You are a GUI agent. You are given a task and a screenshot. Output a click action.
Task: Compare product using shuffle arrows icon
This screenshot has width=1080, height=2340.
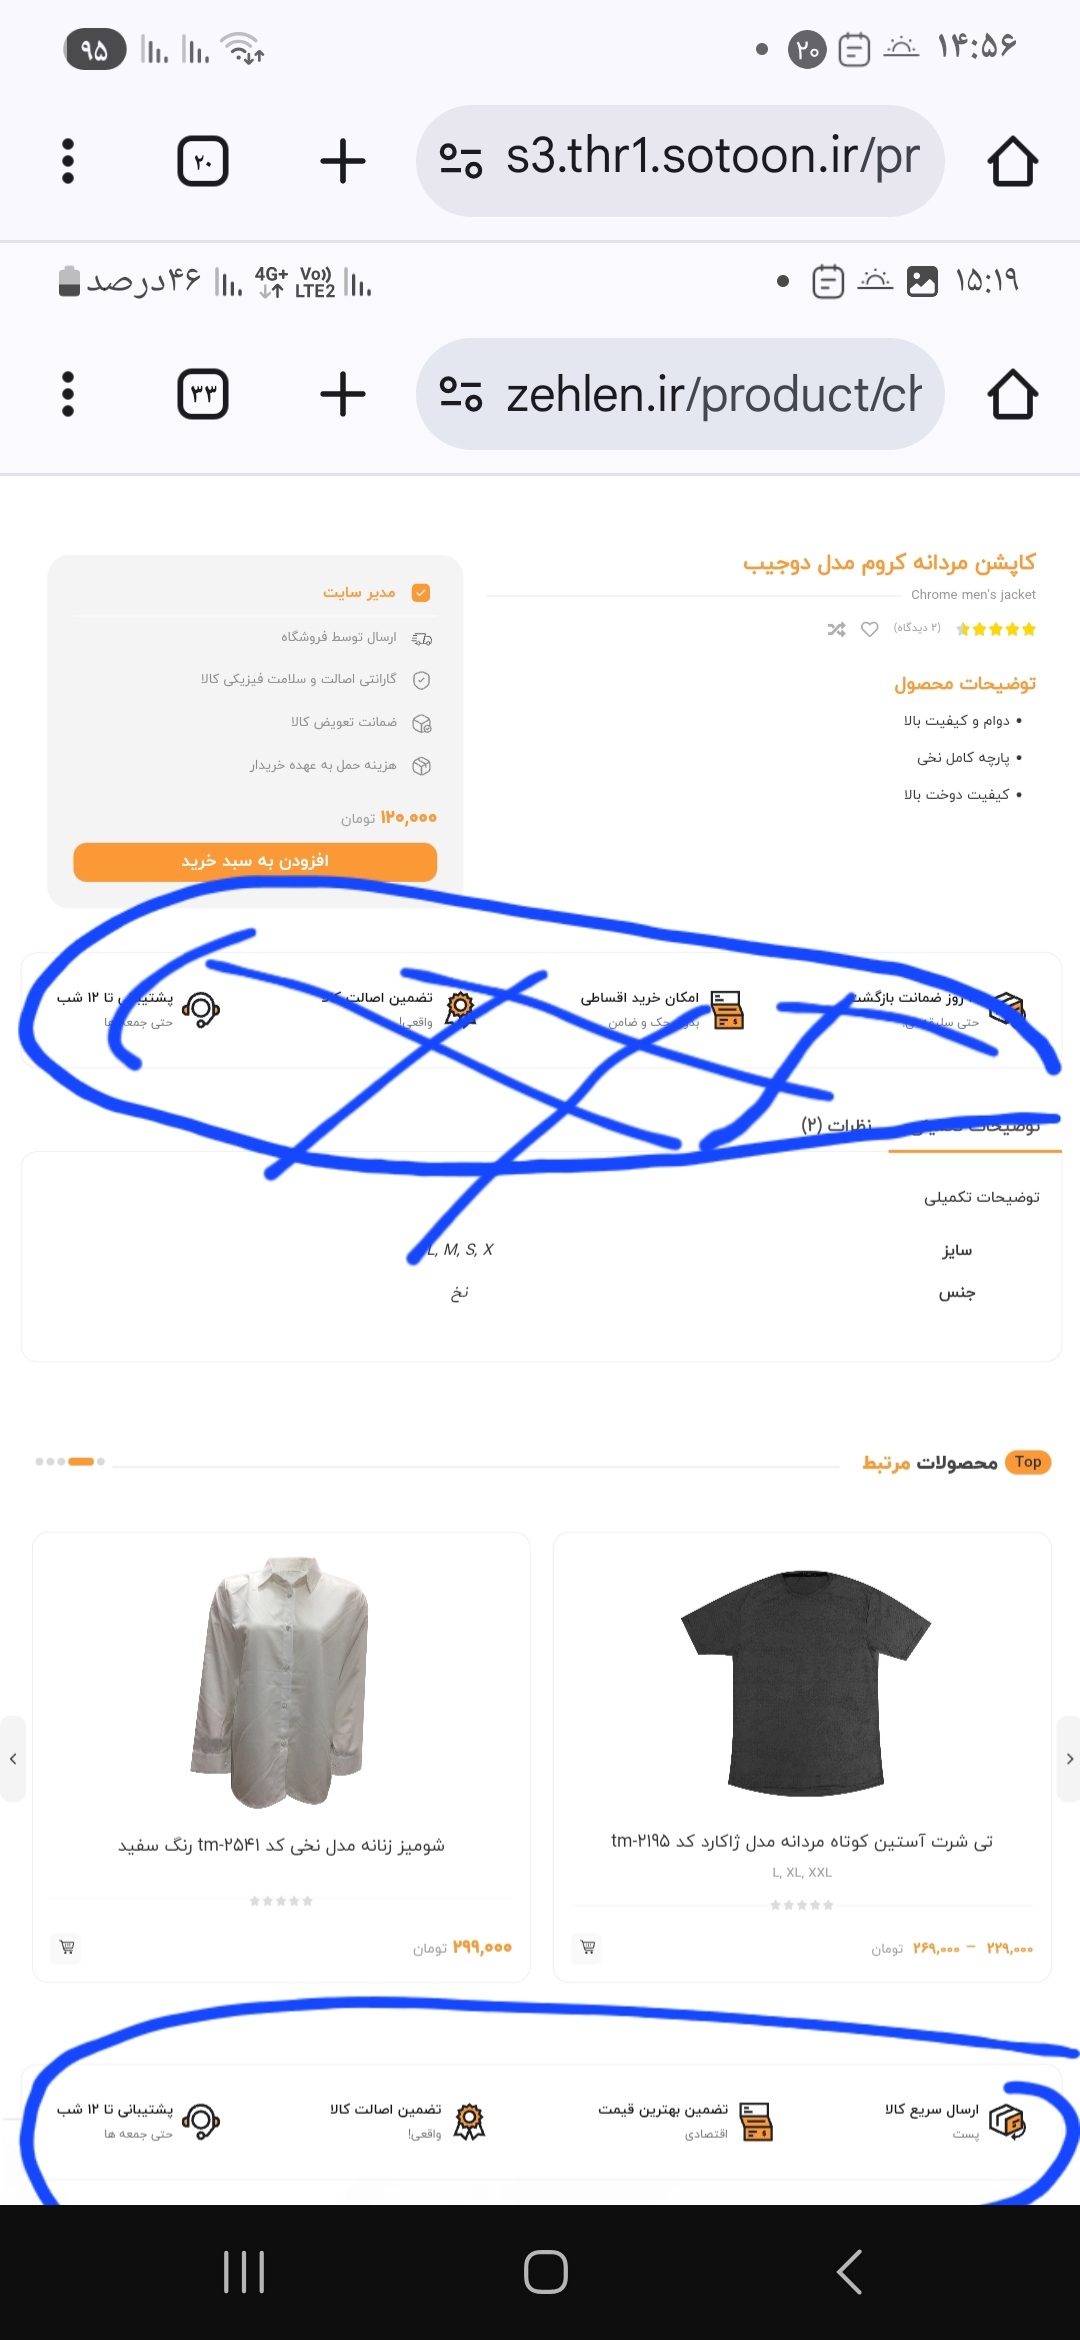click(837, 629)
